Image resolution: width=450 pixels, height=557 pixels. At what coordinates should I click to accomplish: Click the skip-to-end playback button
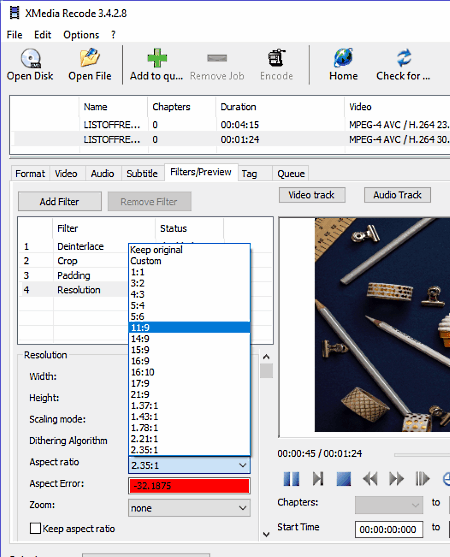point(422,478)
